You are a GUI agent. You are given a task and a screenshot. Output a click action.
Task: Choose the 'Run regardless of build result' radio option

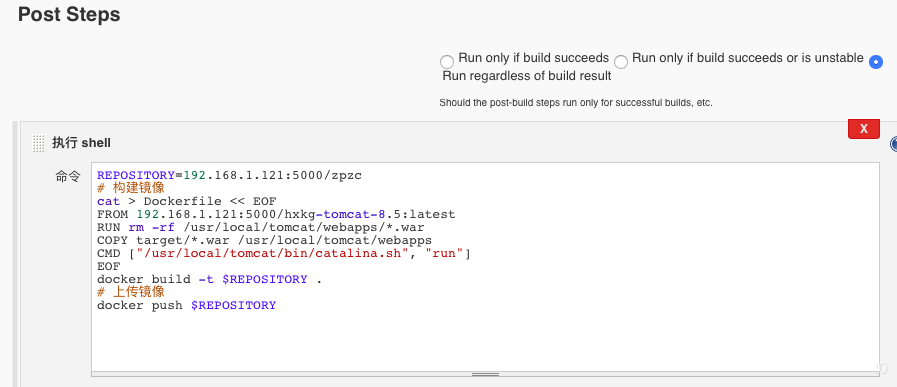[x=876, y=61]
